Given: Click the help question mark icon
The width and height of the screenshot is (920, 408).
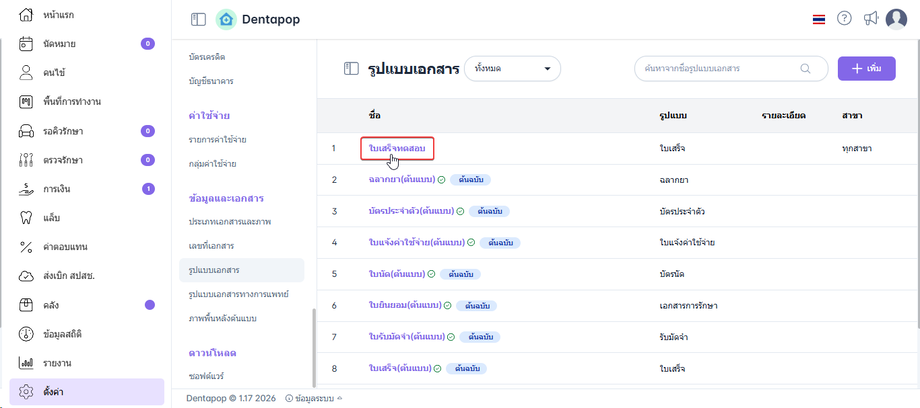Looking at the screenshot, I should (x=845, y=19).
